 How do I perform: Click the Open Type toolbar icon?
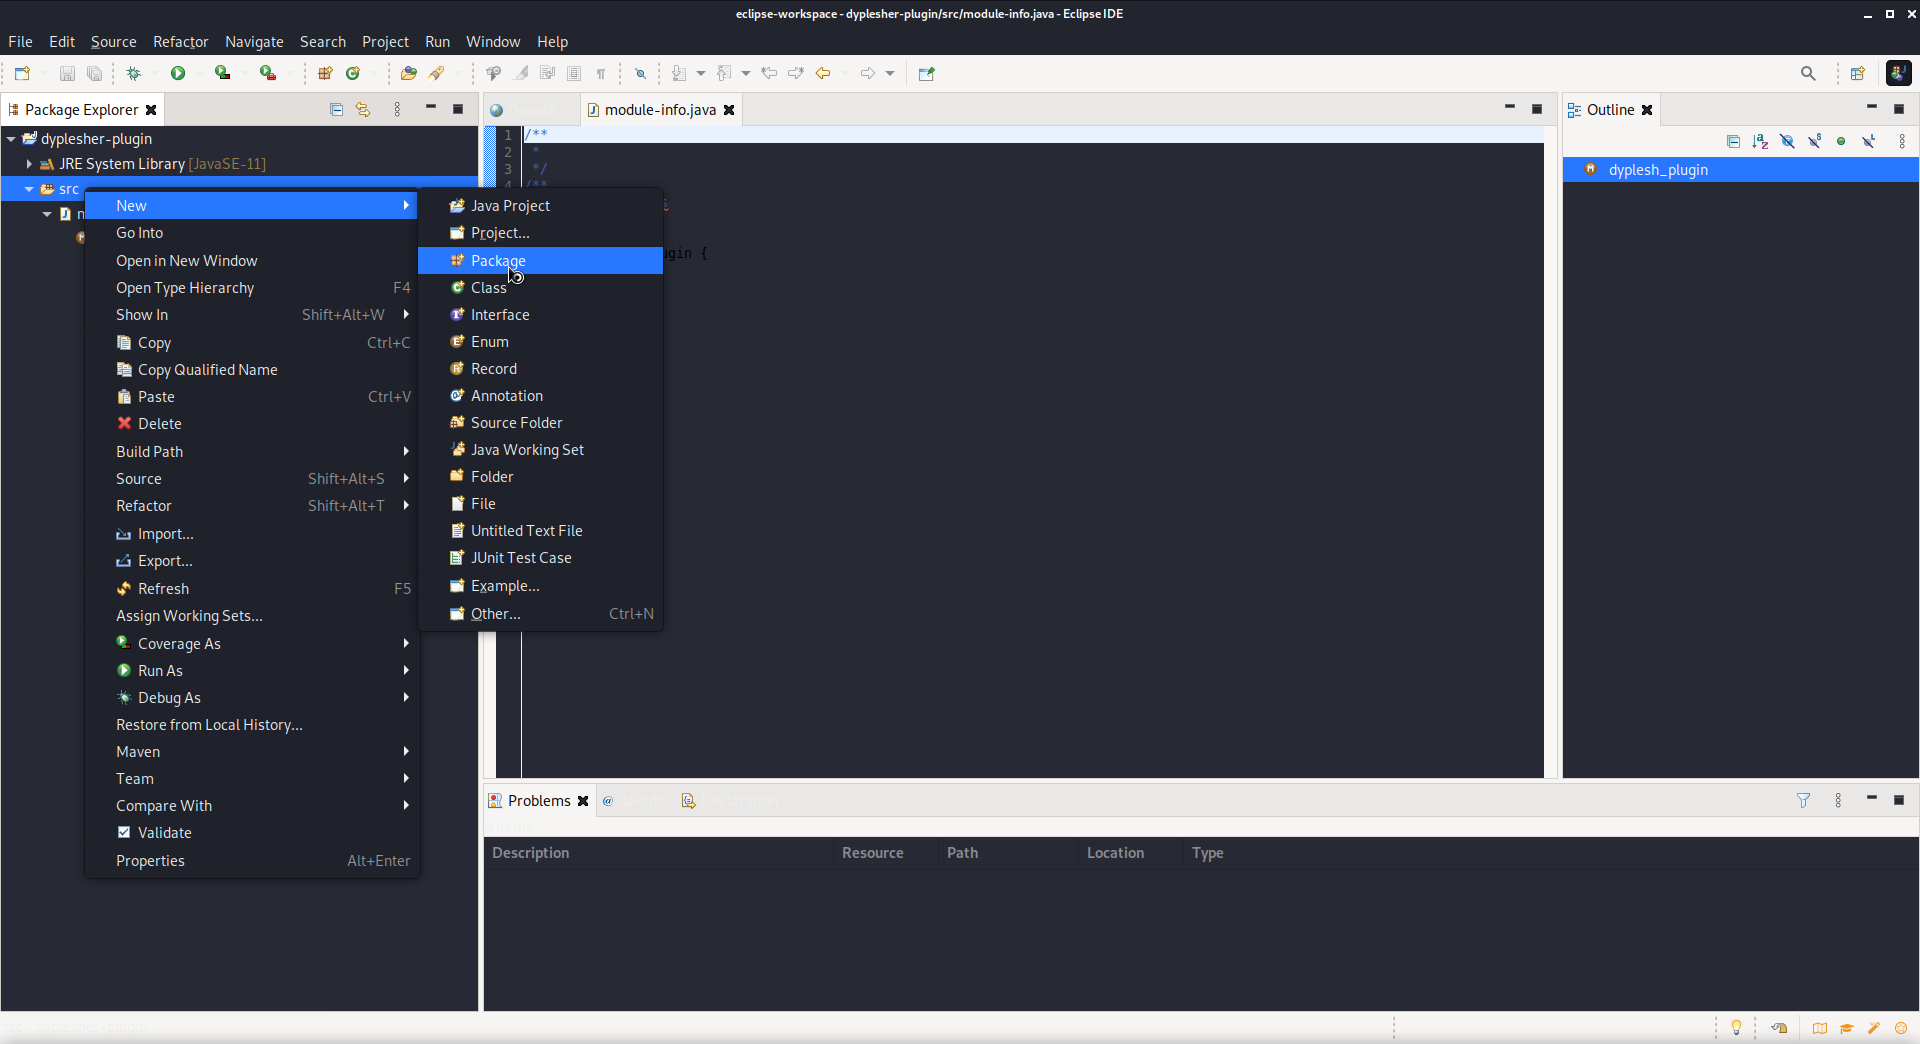click(408, 73)
